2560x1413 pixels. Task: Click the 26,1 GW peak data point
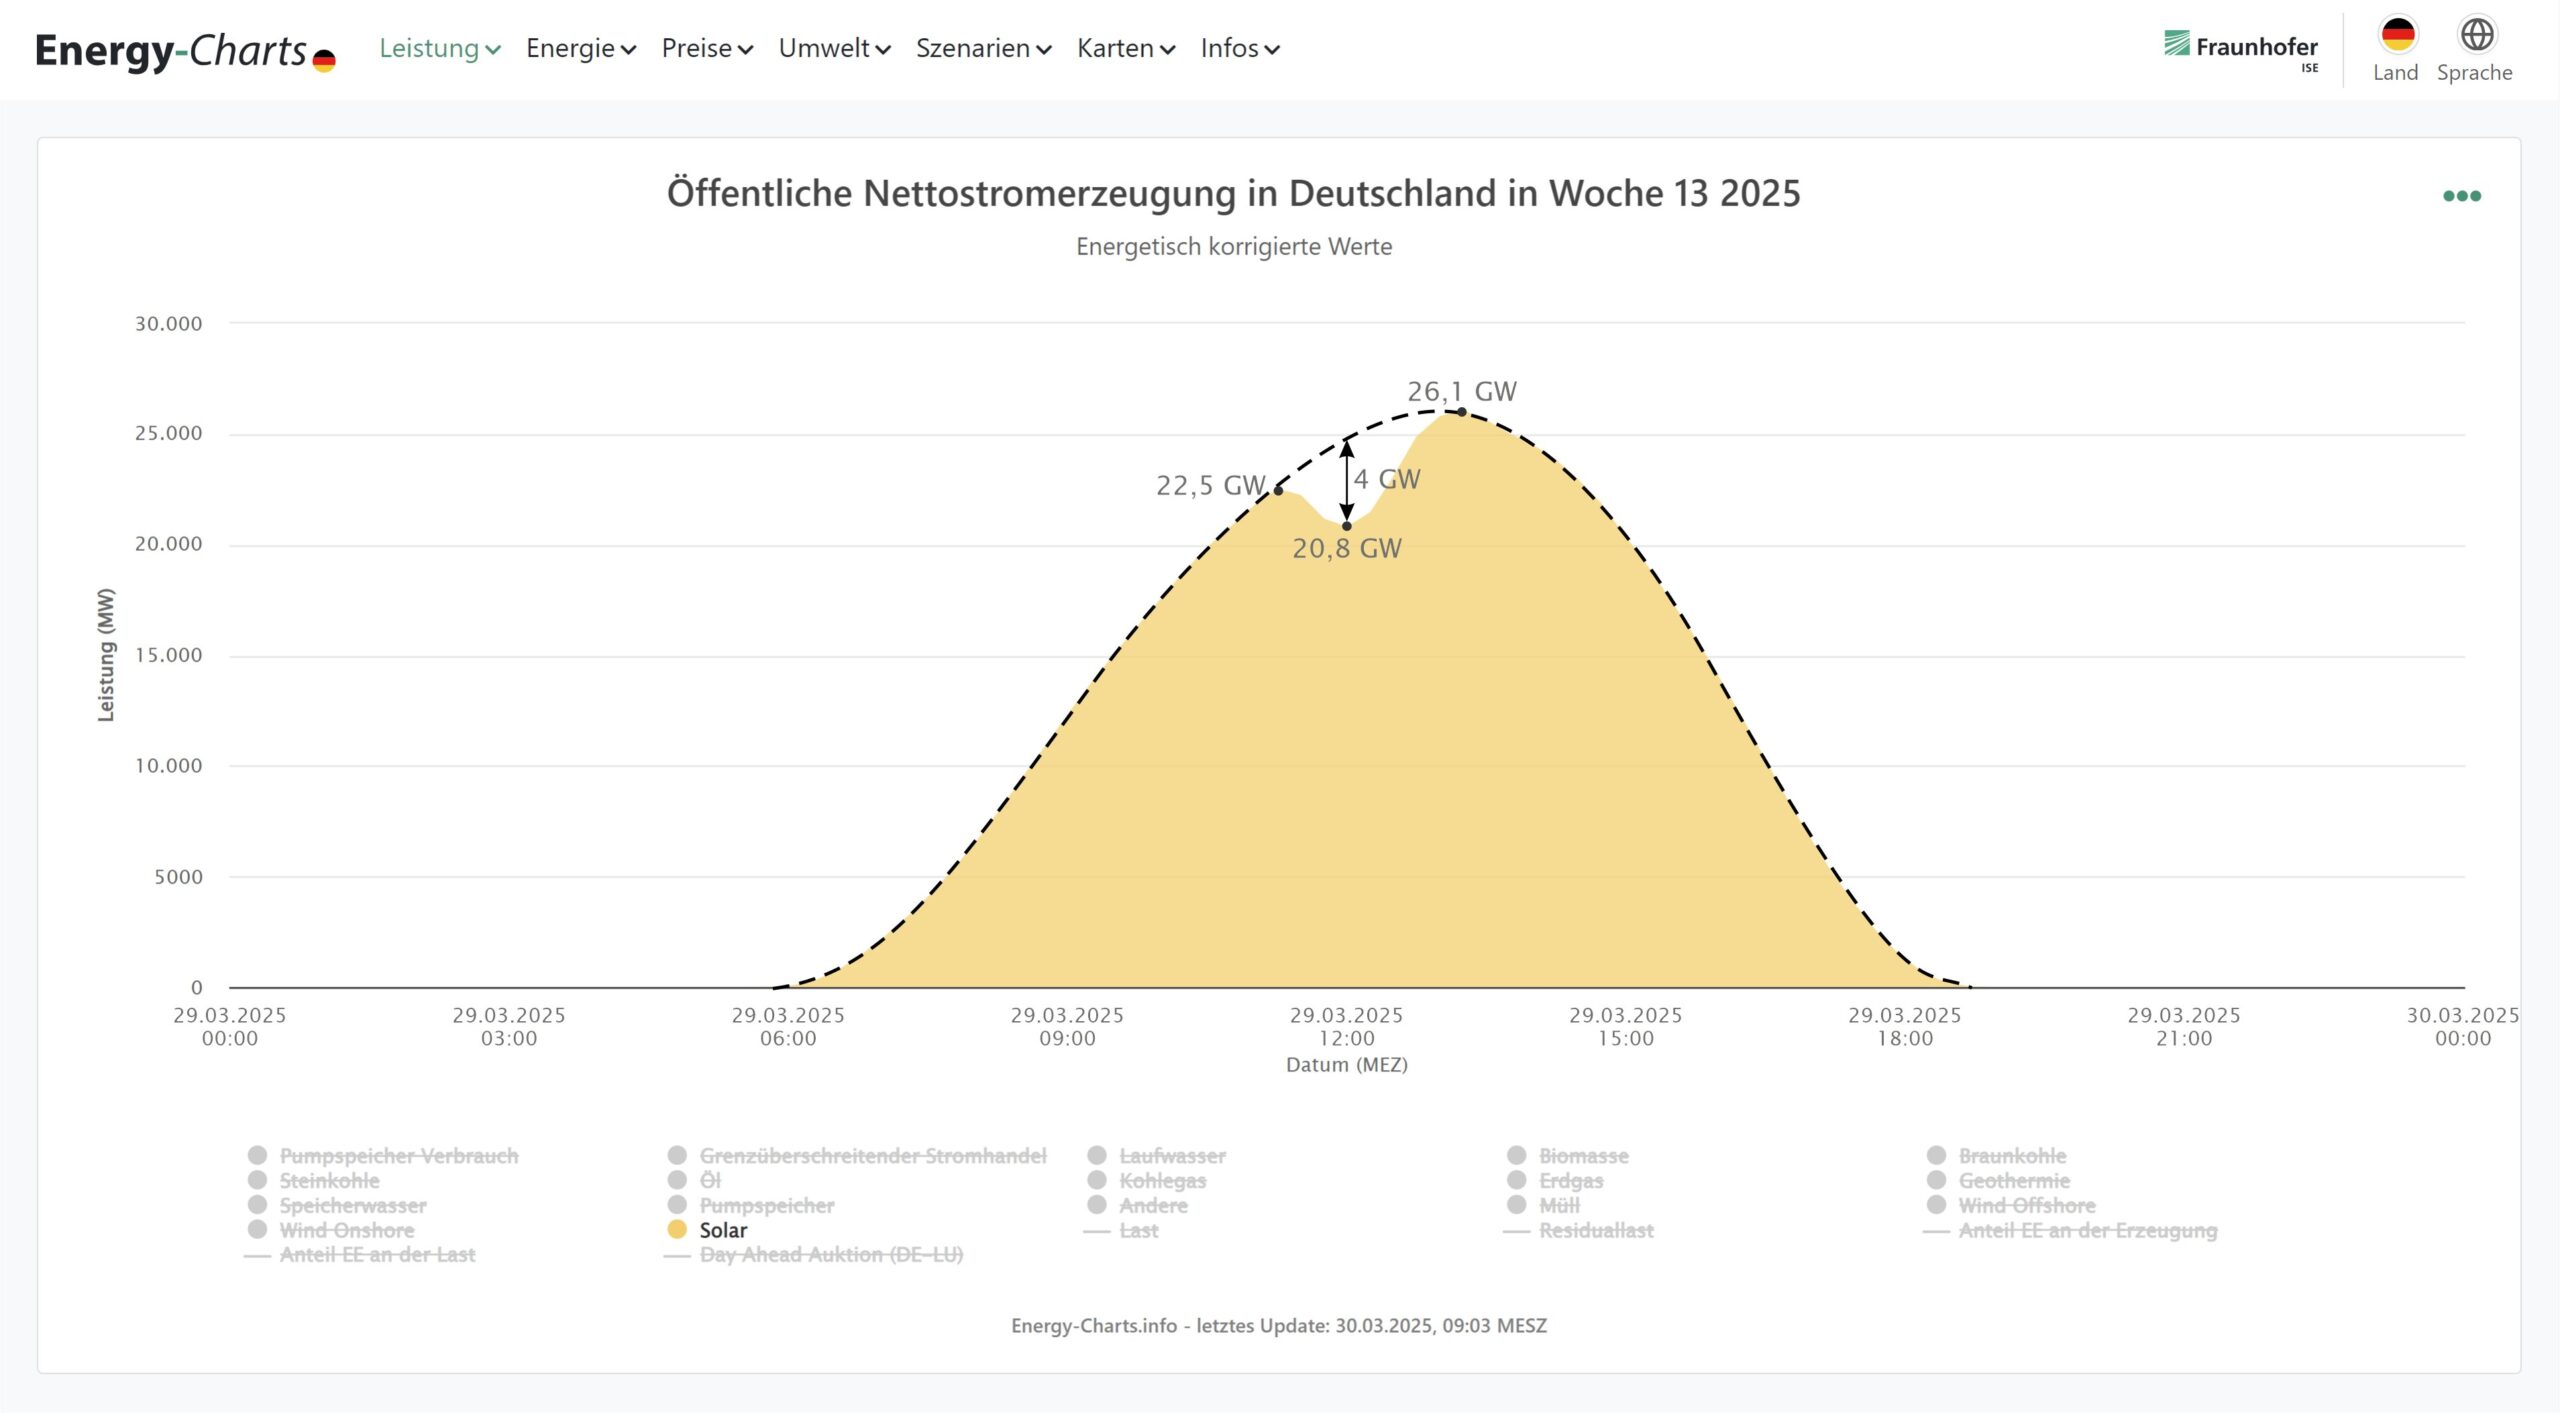(1461, 412)
